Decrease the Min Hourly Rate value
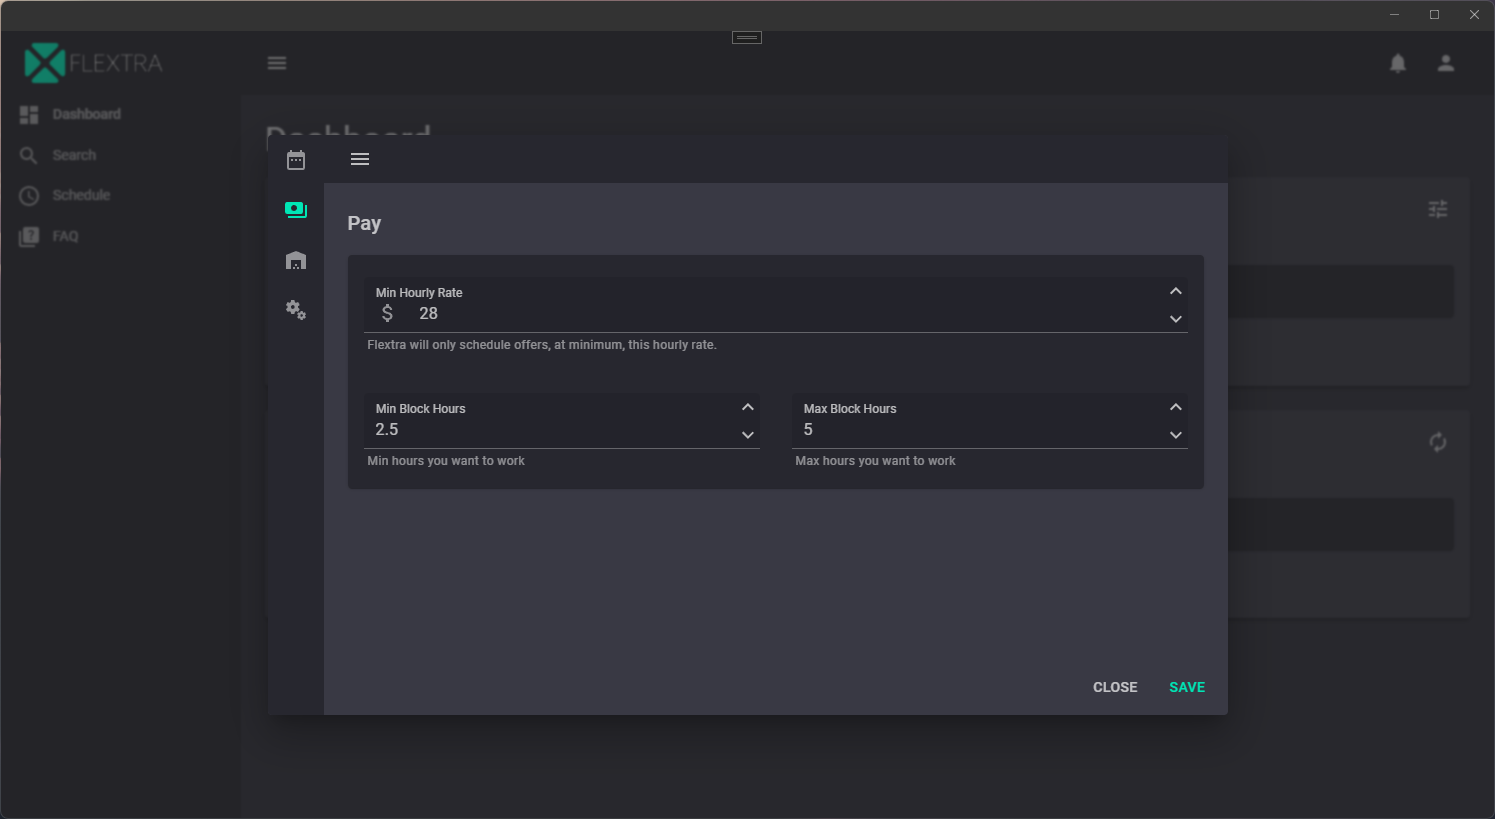Screen dimensions: 1495x819 pos(1176,319)
